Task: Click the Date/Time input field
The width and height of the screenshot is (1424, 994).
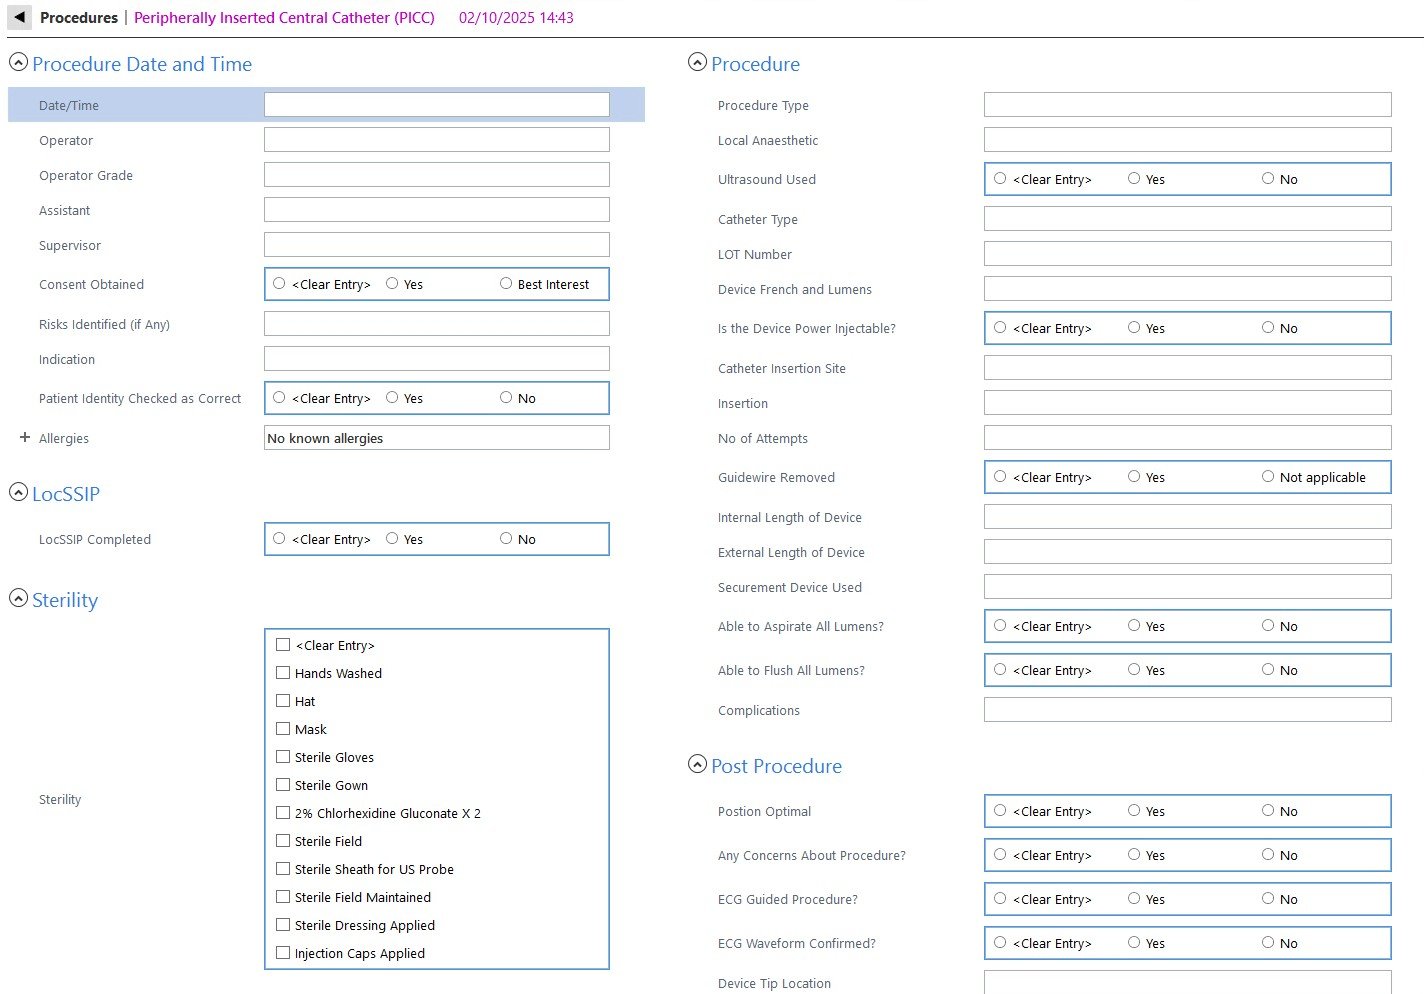Action: click(x=436, y=105)
